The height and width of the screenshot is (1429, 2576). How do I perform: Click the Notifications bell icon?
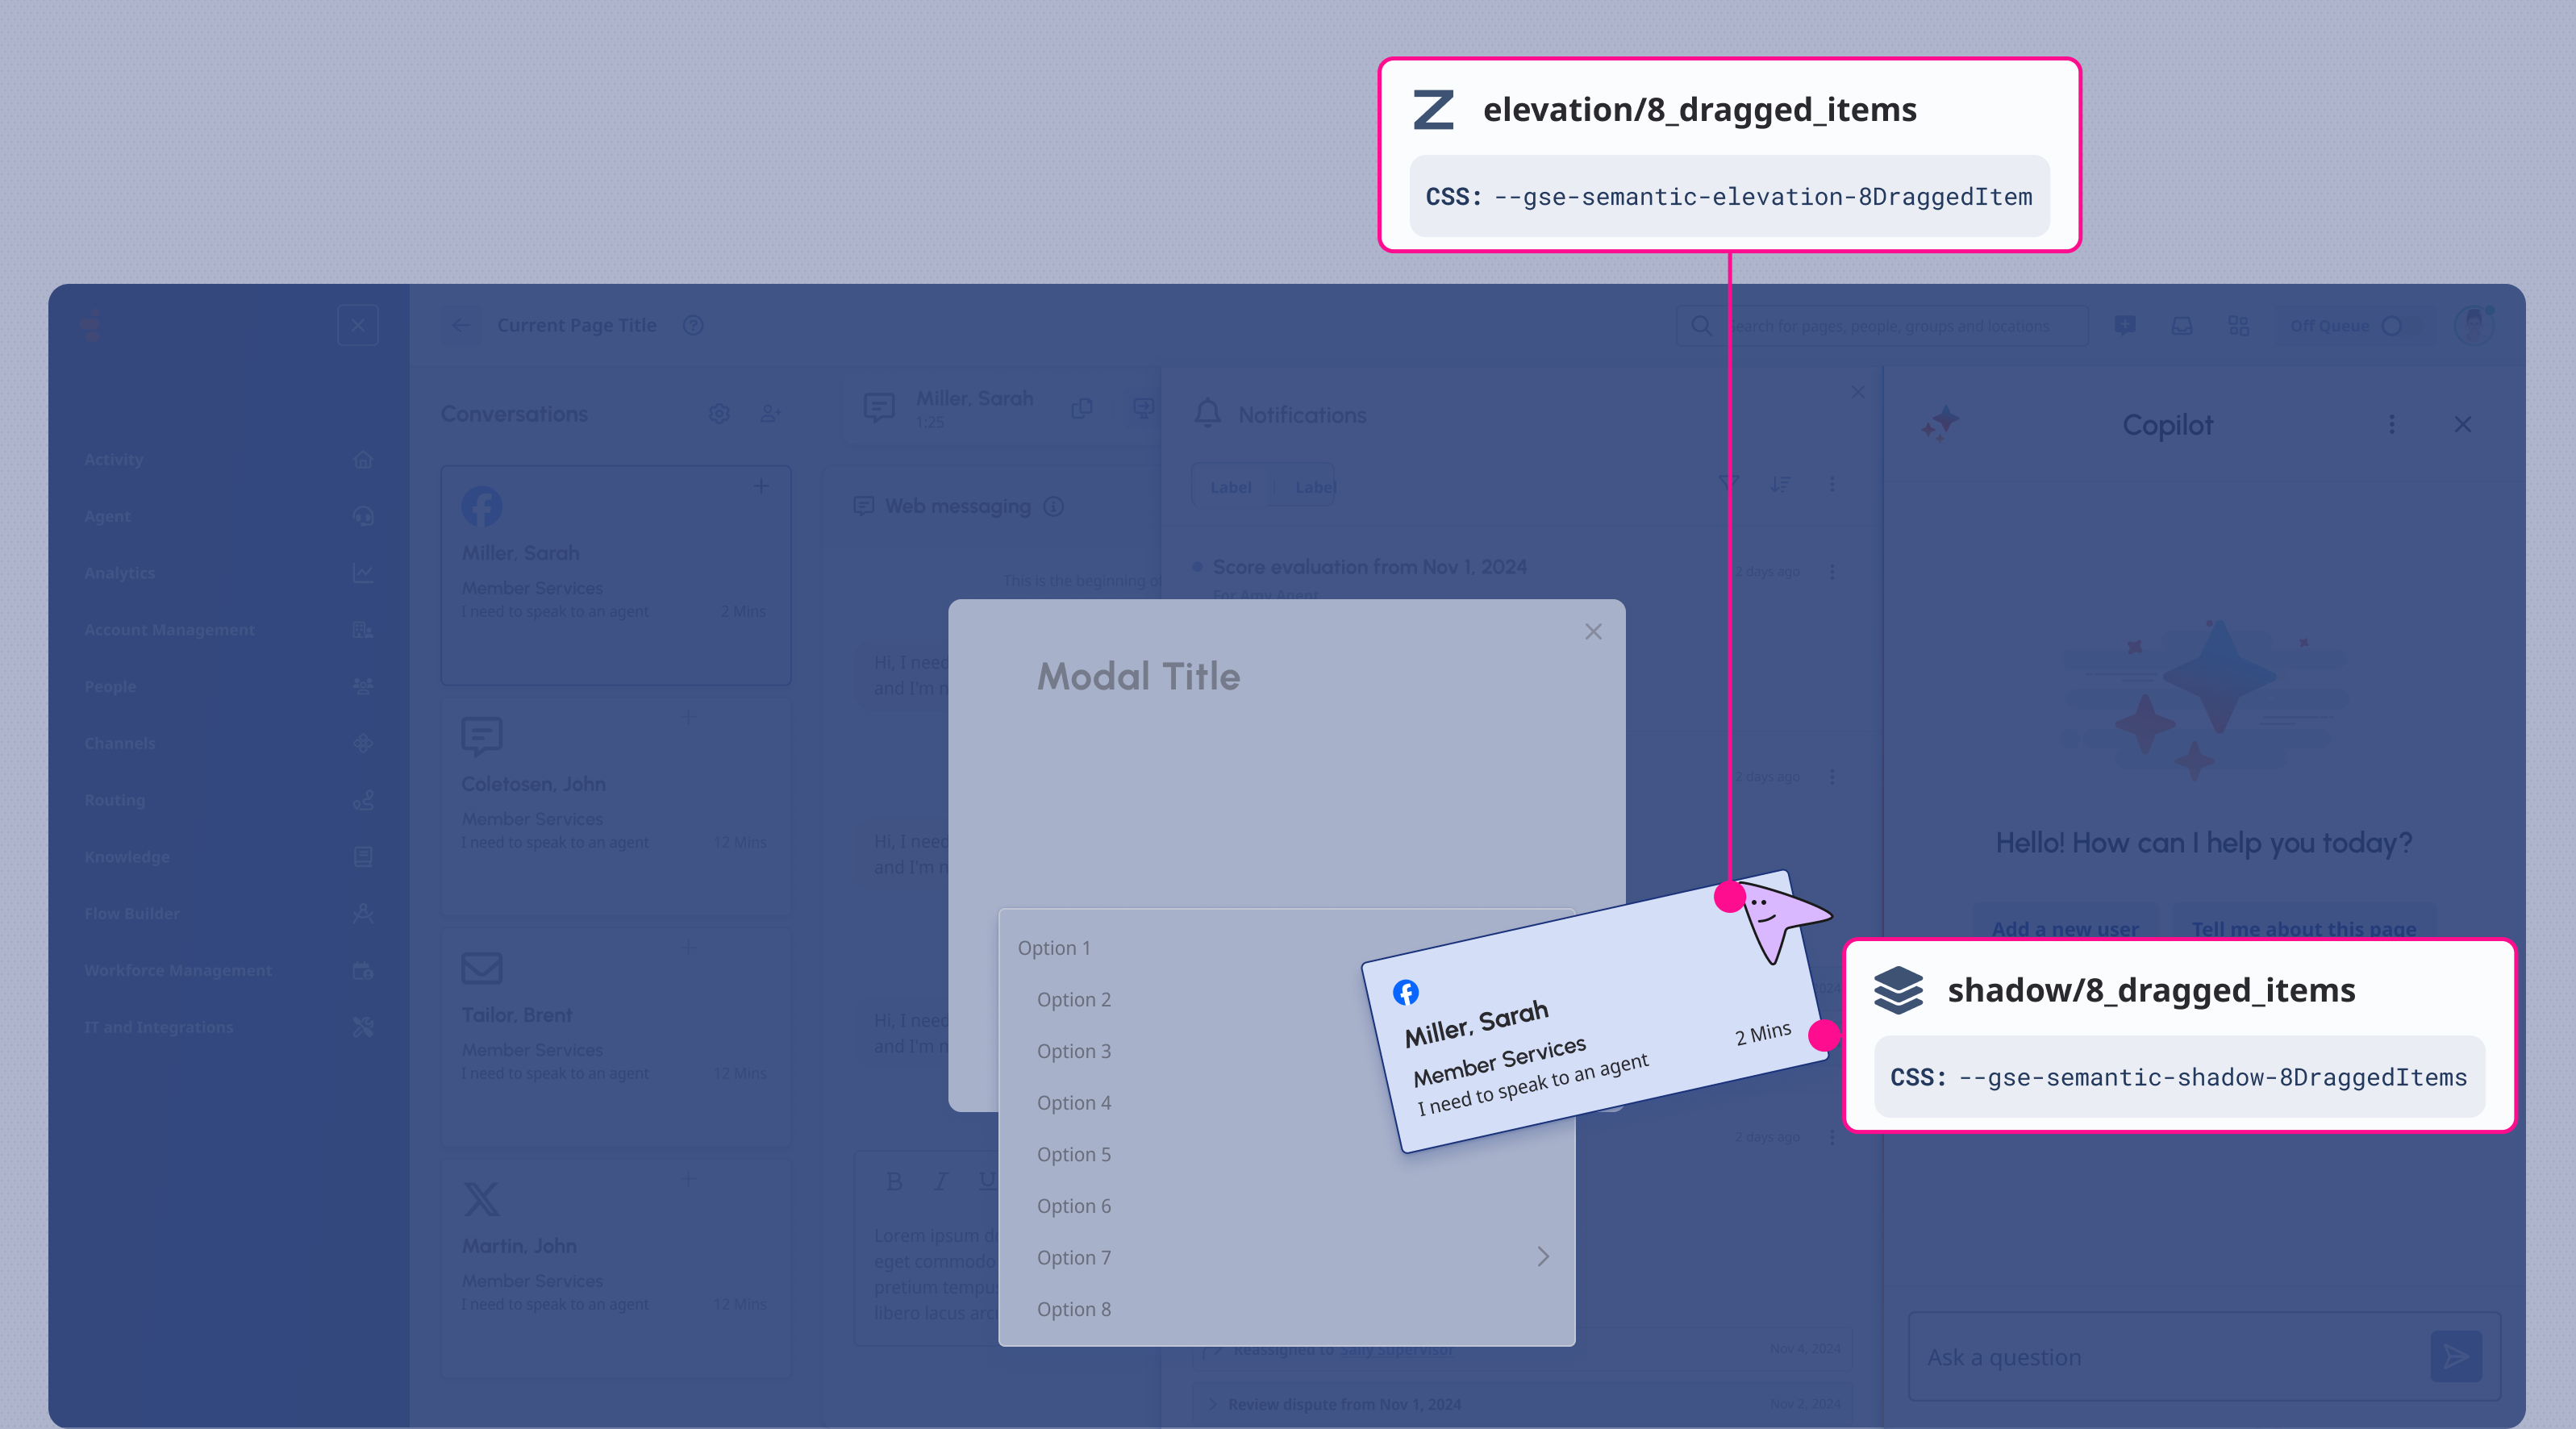pos(1208,413)
